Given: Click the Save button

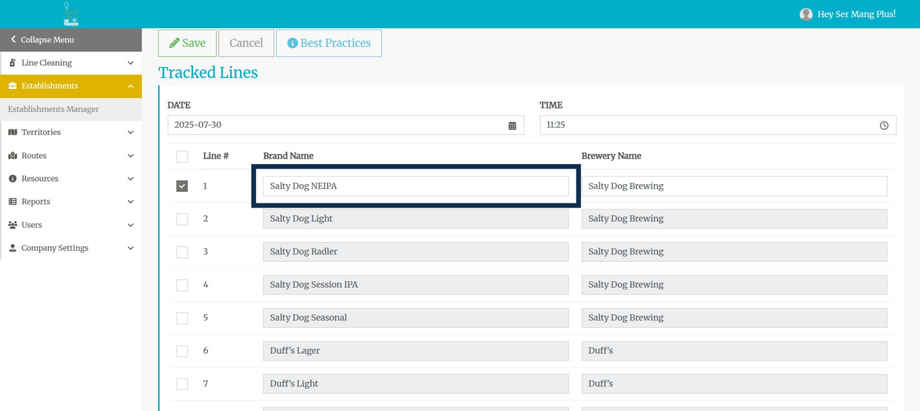Looking at the screenshot, I should 187,43.
